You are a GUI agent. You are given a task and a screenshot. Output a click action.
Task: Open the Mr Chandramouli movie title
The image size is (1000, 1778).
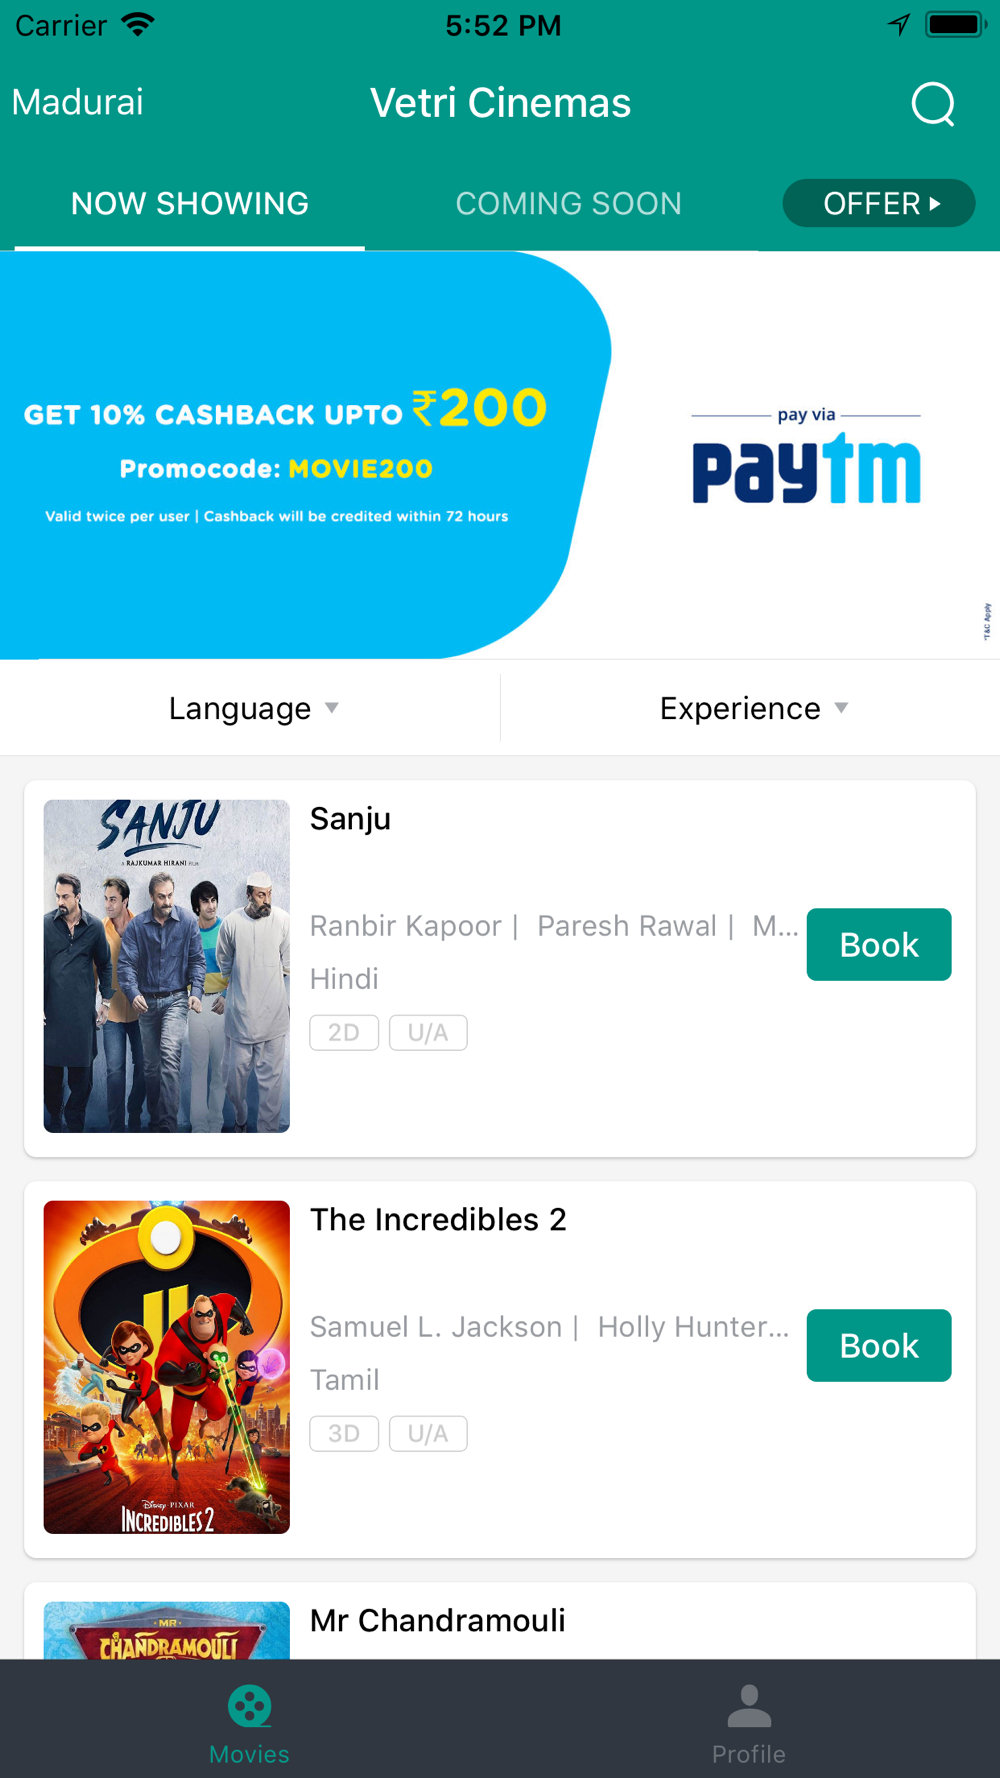click(x=438, y=1620)
